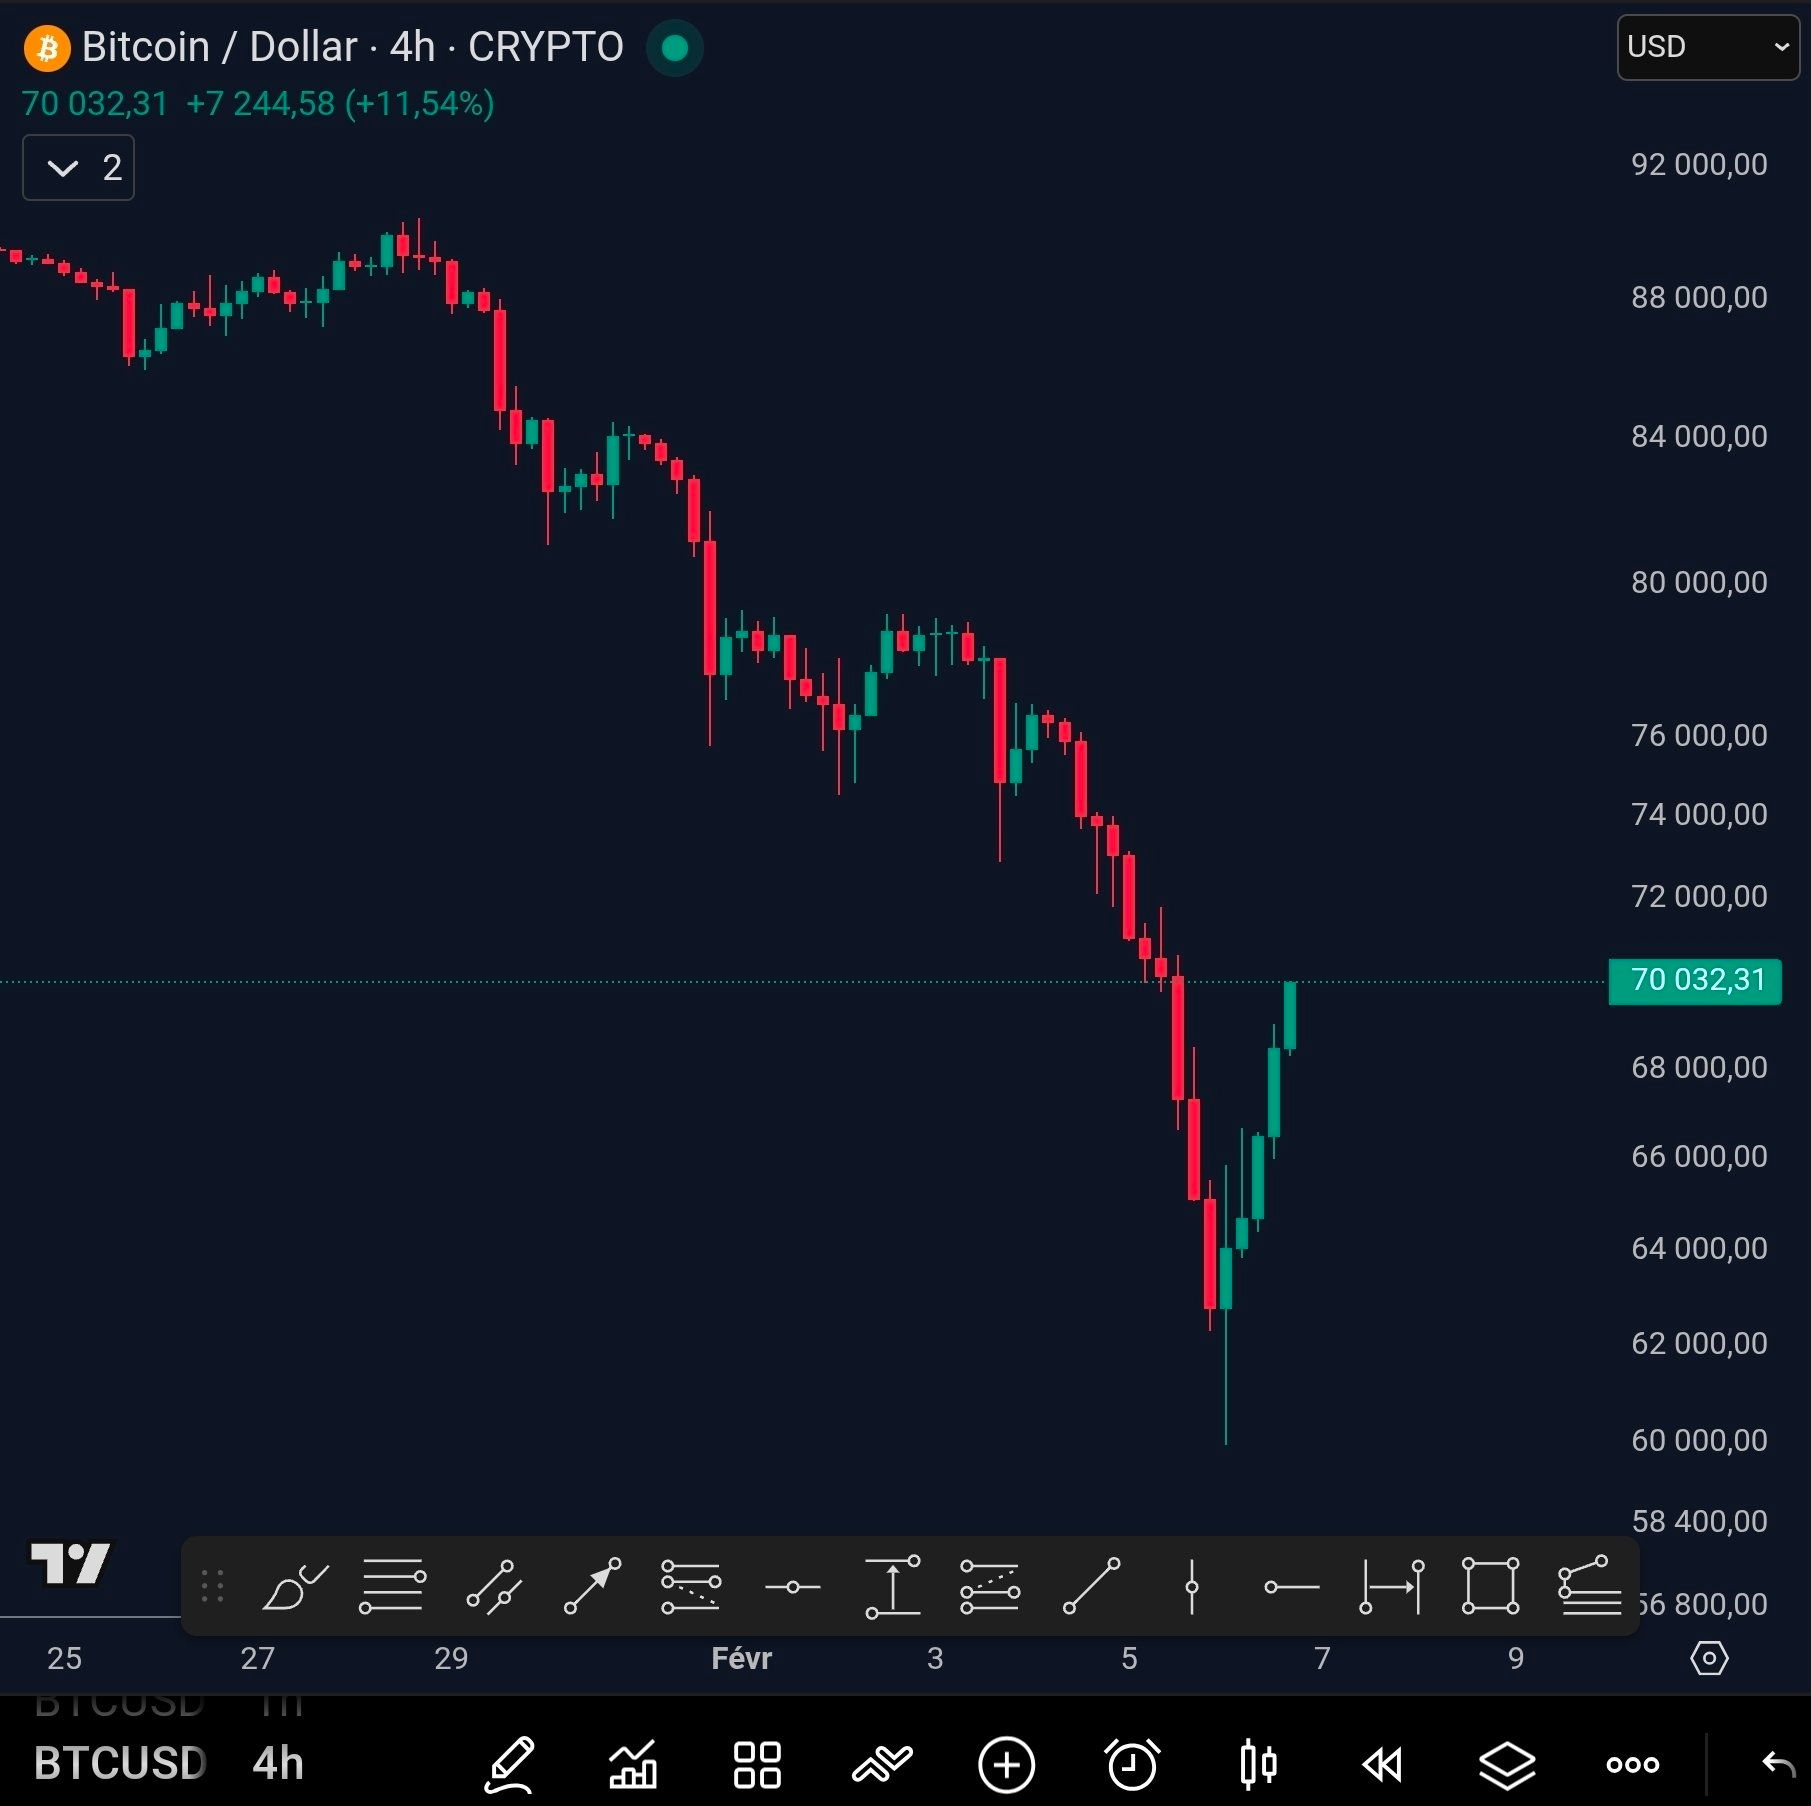1811x1806 pixels.
Task: Choose the trend line tool
Action: click(x=1091, y=1586)
